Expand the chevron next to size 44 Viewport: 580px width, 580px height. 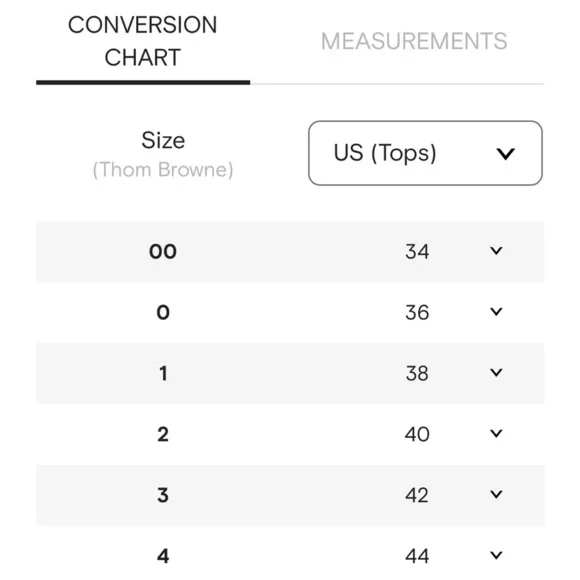tap(496, 555)
